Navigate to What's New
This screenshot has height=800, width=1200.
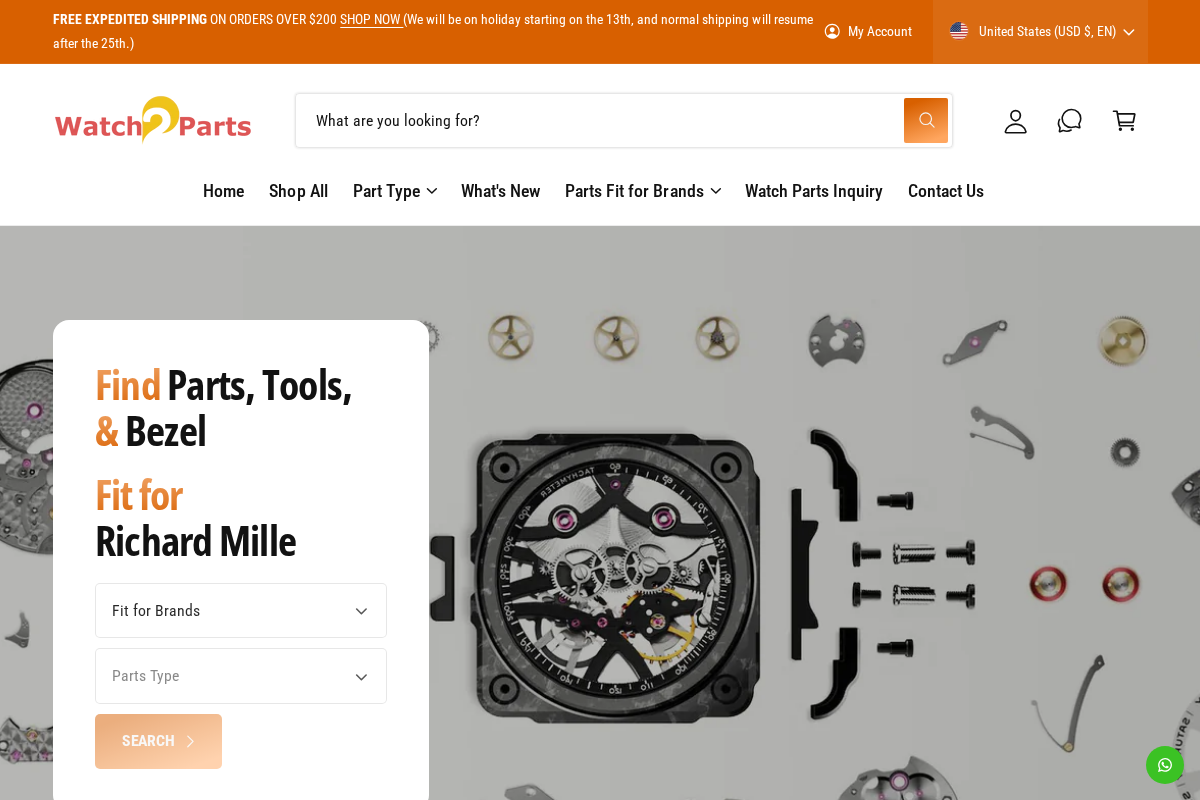click(500, 191)
